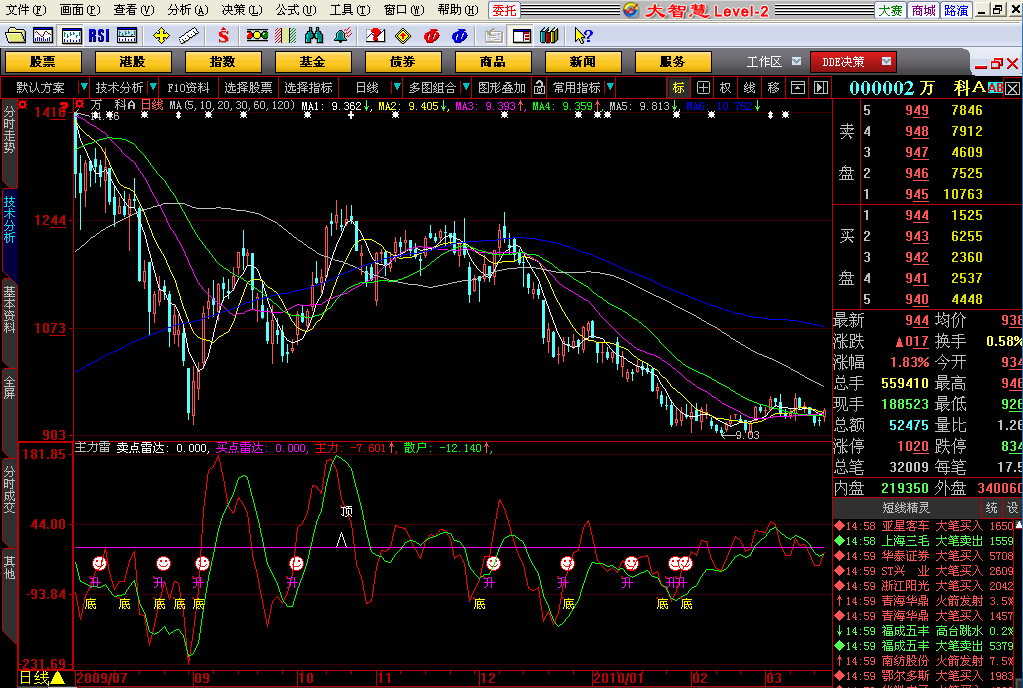The width and height of the screenshot is (1023, 688).
Task: Click the 委托 trade button
Action: (x=504, y=10)
